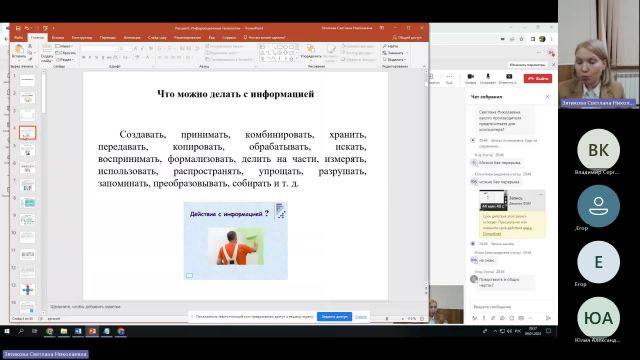The width and height of the screenshot is (640, 360).
Task: Open the Заменить dropdown
Action: 395,53
